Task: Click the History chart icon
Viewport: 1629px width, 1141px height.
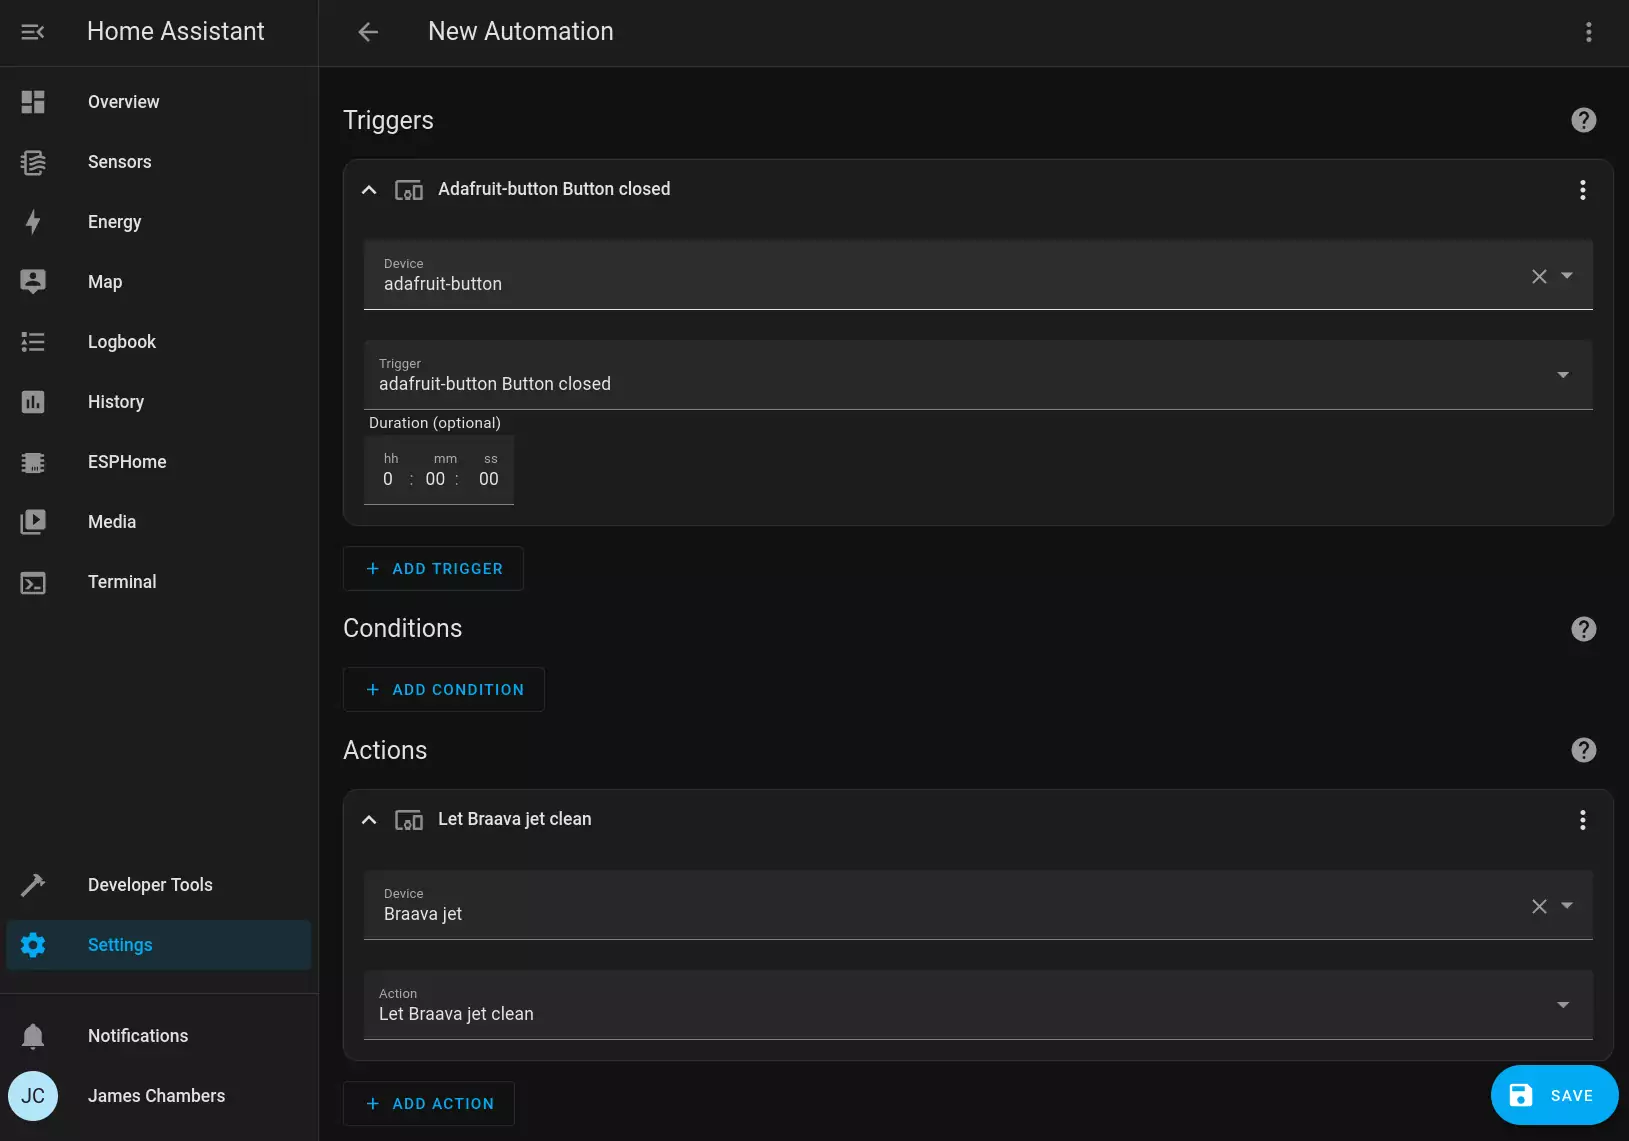Action: [x=33, y=402]
